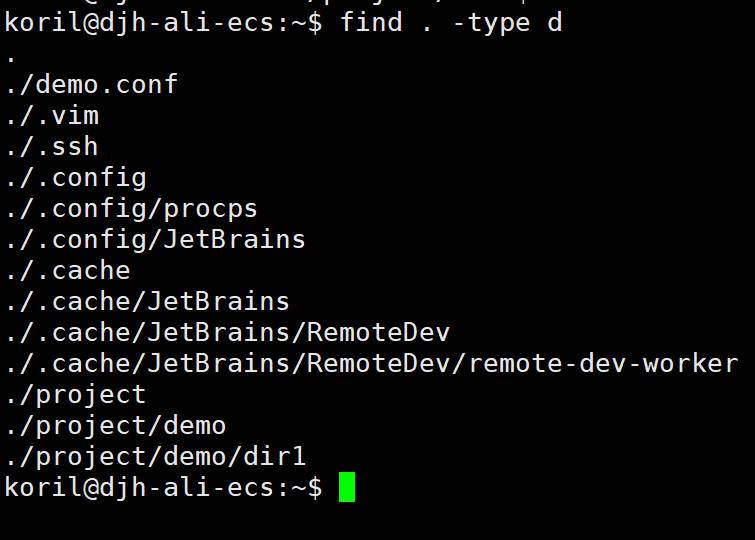The image size is (755, 540).
Task: Click the standalone './project' output line
Action: [x=75, y=394]
